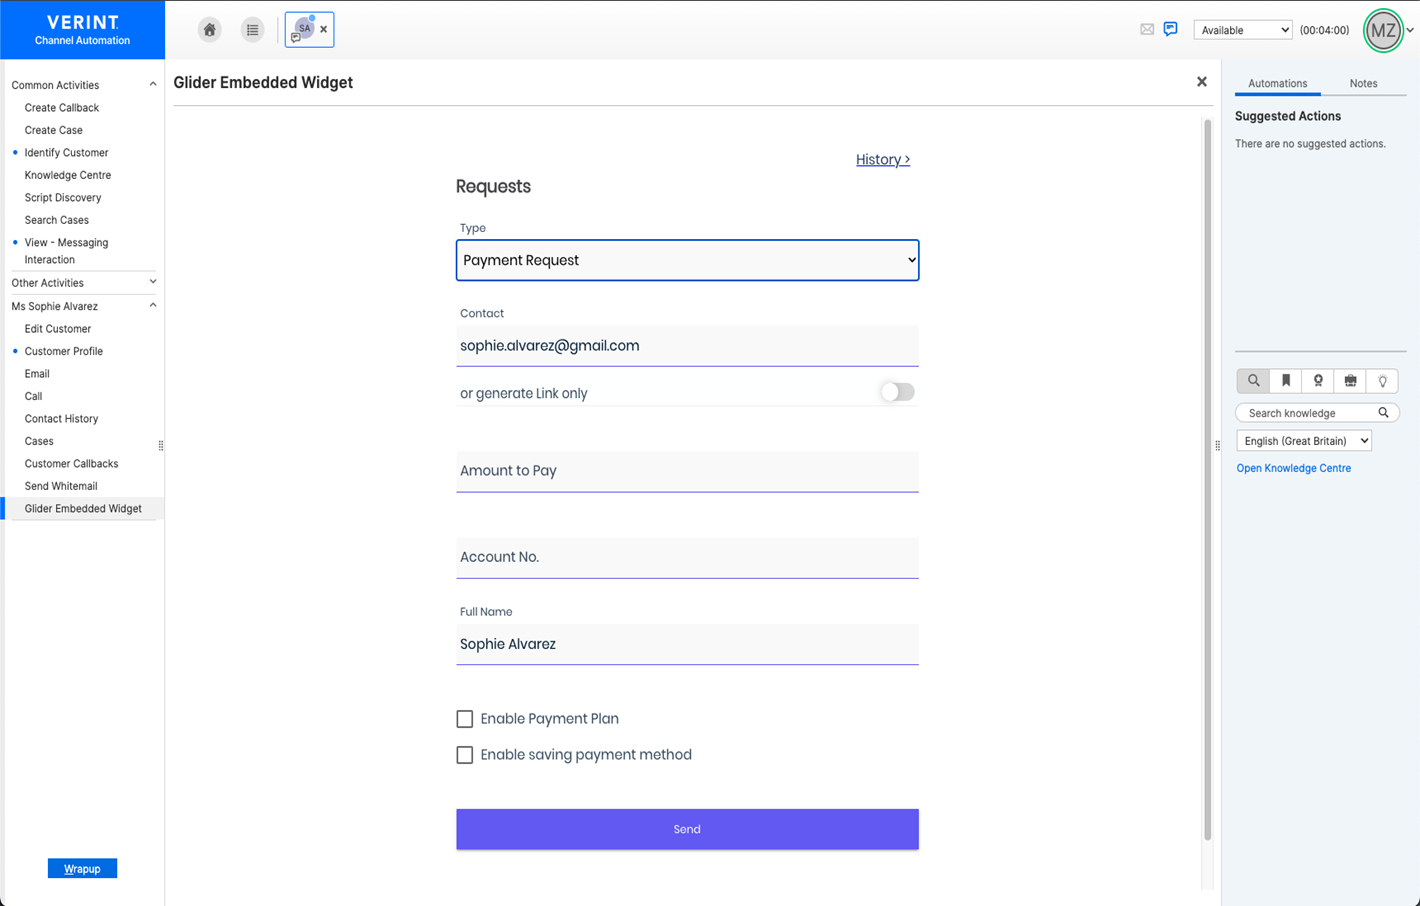Open Send Whitemail in sidebar
This screenshot has width=1420, height=906.
(x=61, y=486)
